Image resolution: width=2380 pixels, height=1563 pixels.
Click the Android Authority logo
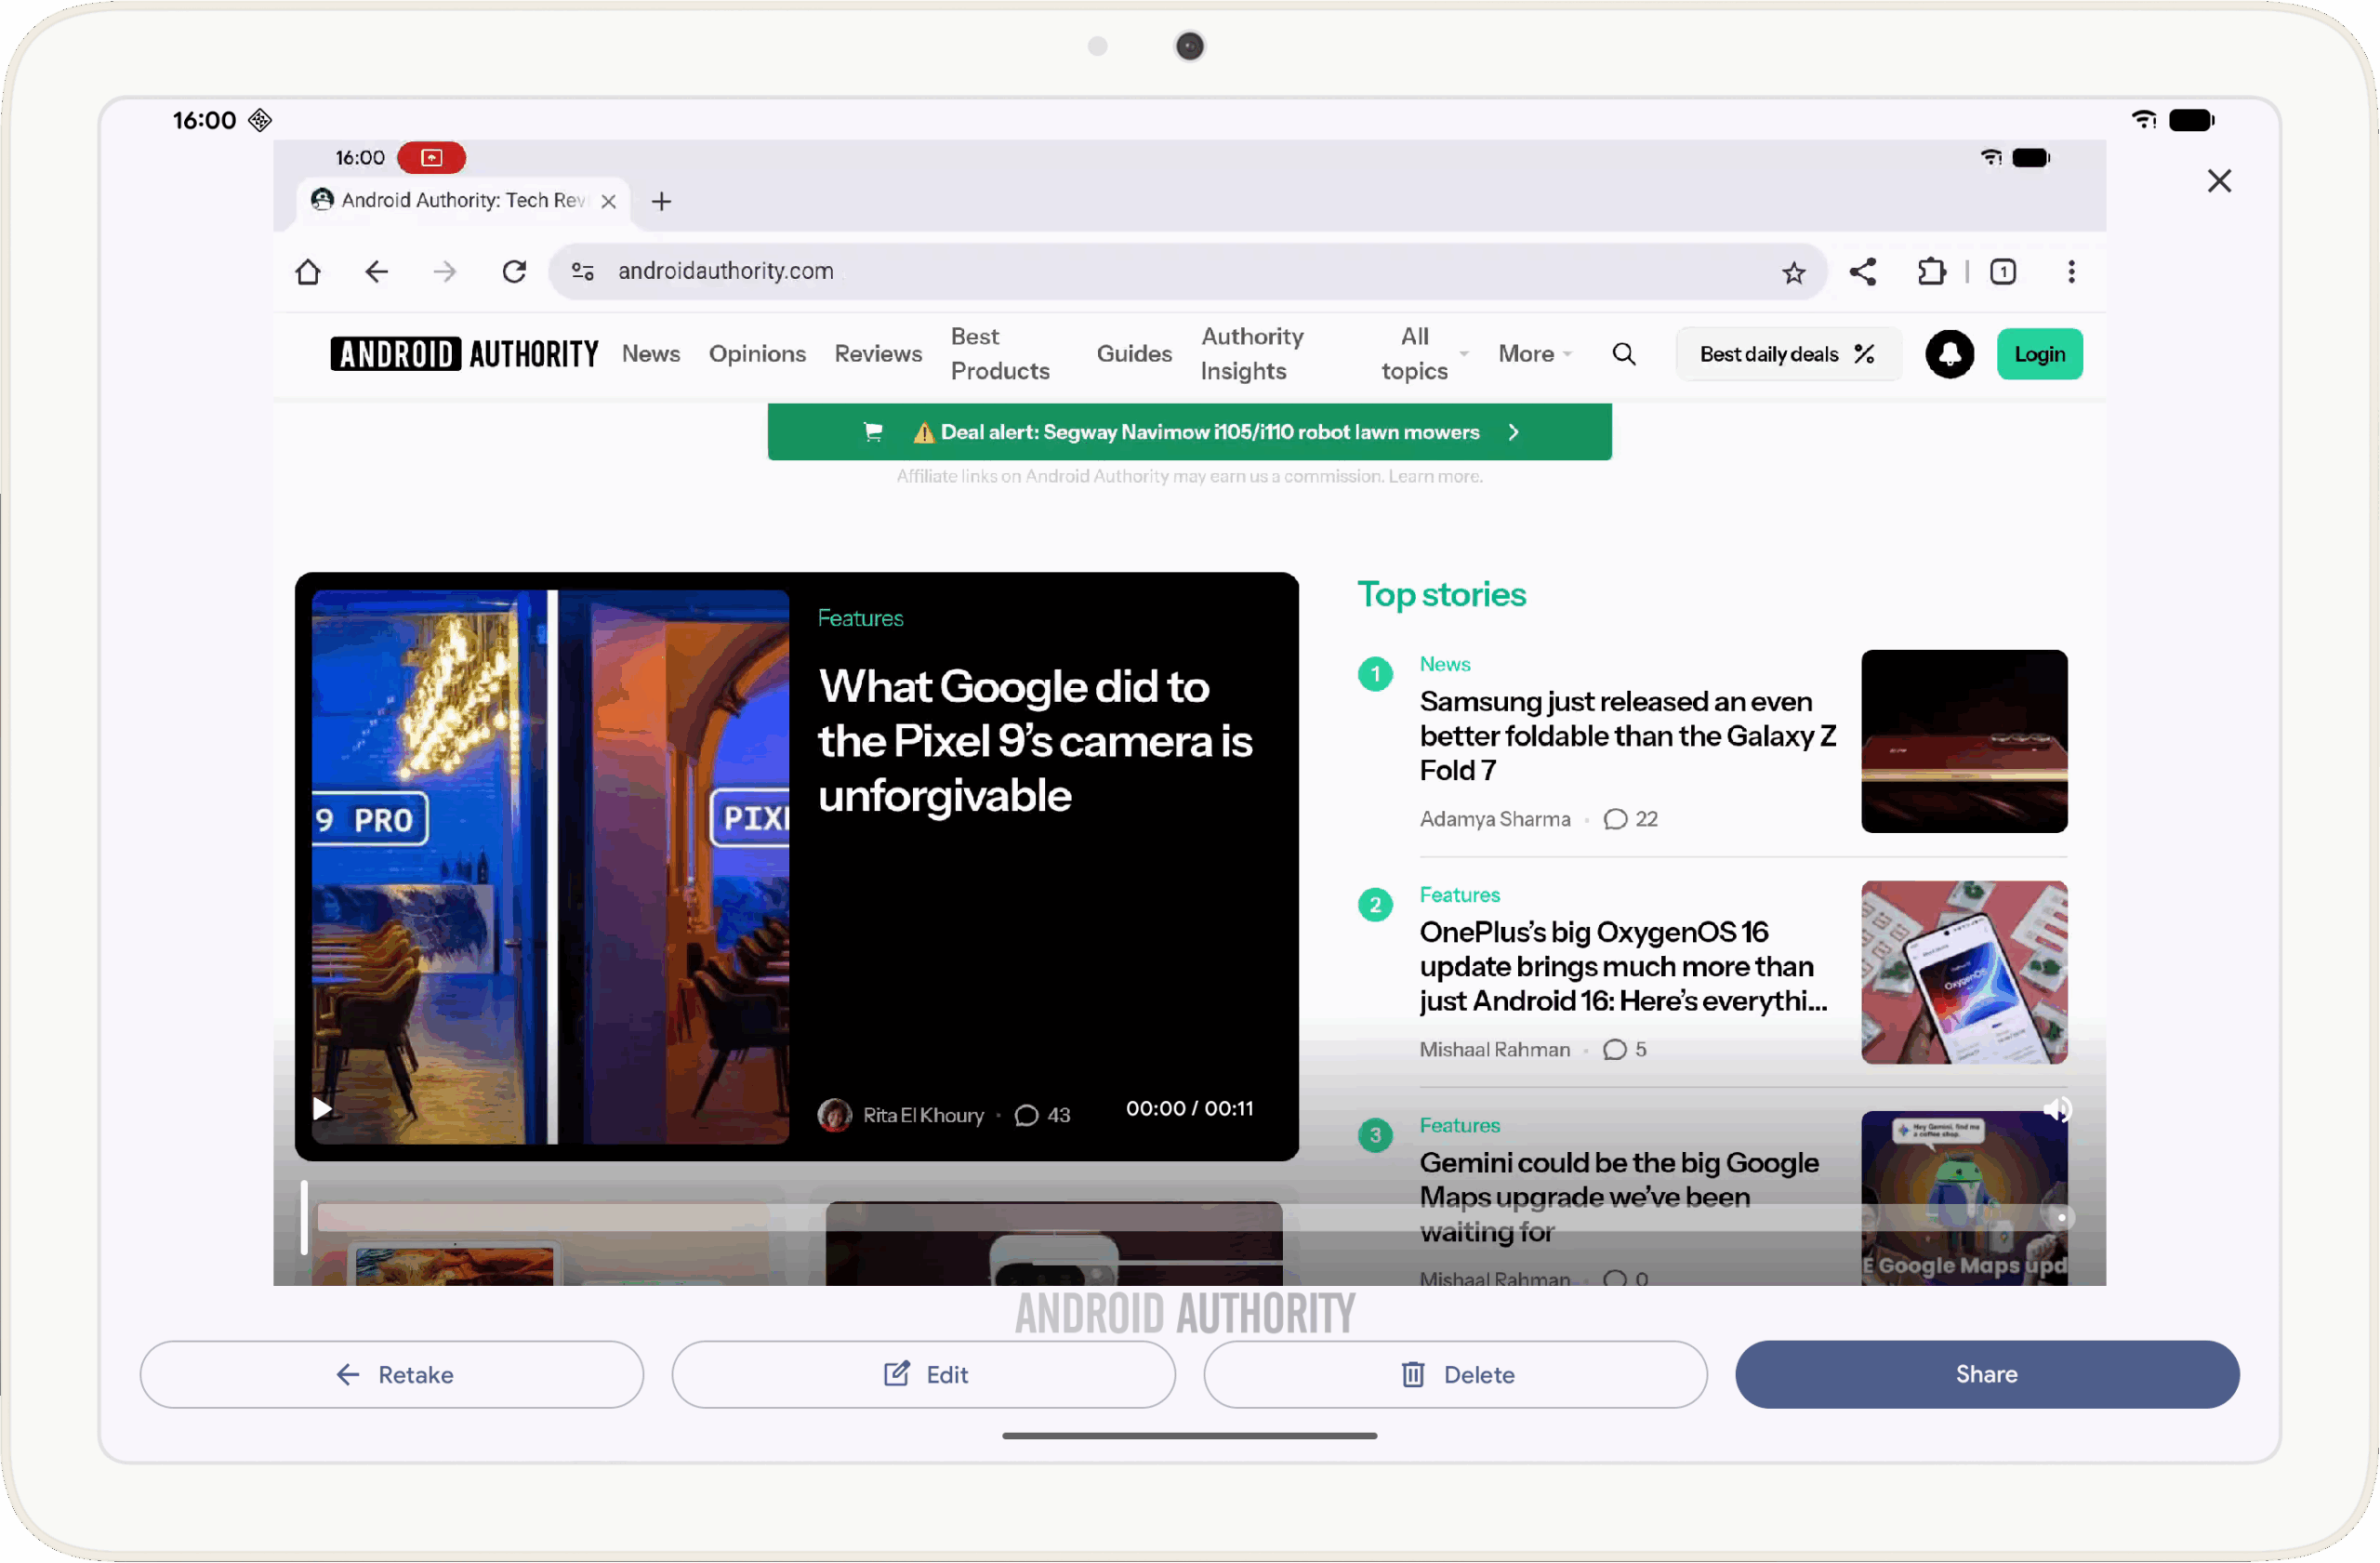coord(465,353)
